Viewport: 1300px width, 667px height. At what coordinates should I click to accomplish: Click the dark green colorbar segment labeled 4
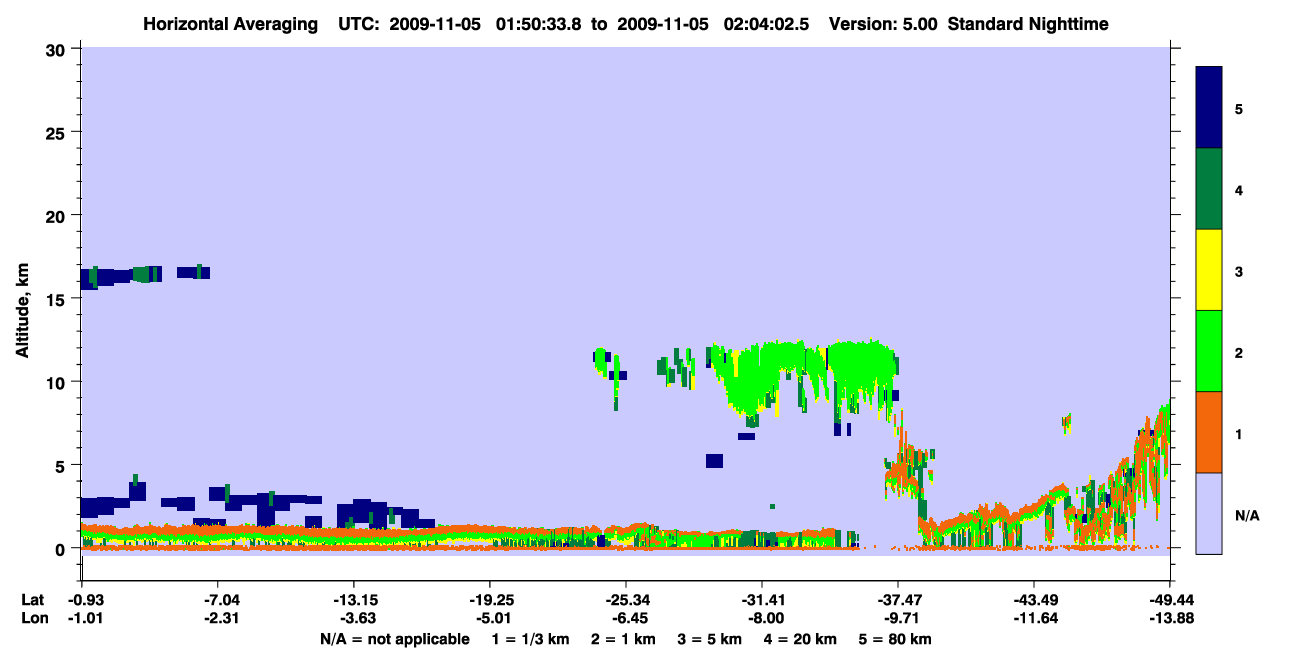(1209, 189)
